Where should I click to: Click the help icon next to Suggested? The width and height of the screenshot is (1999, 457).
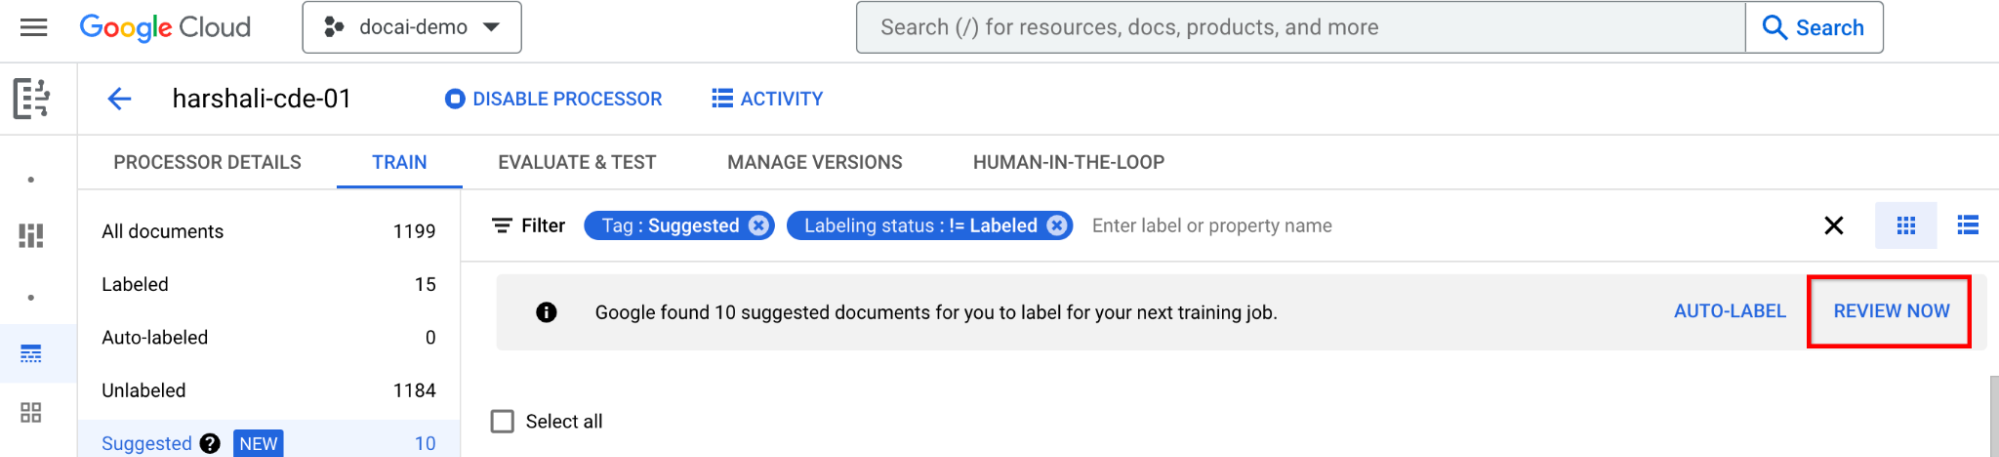coord(210,443)
